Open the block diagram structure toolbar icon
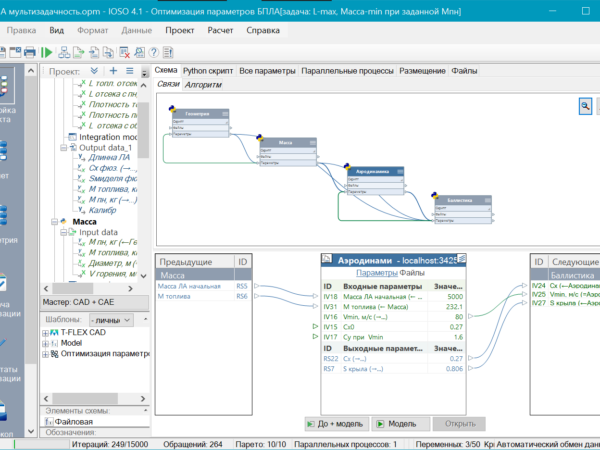The image size is (600, 450). pyautogui.click(x=64, y=52)
